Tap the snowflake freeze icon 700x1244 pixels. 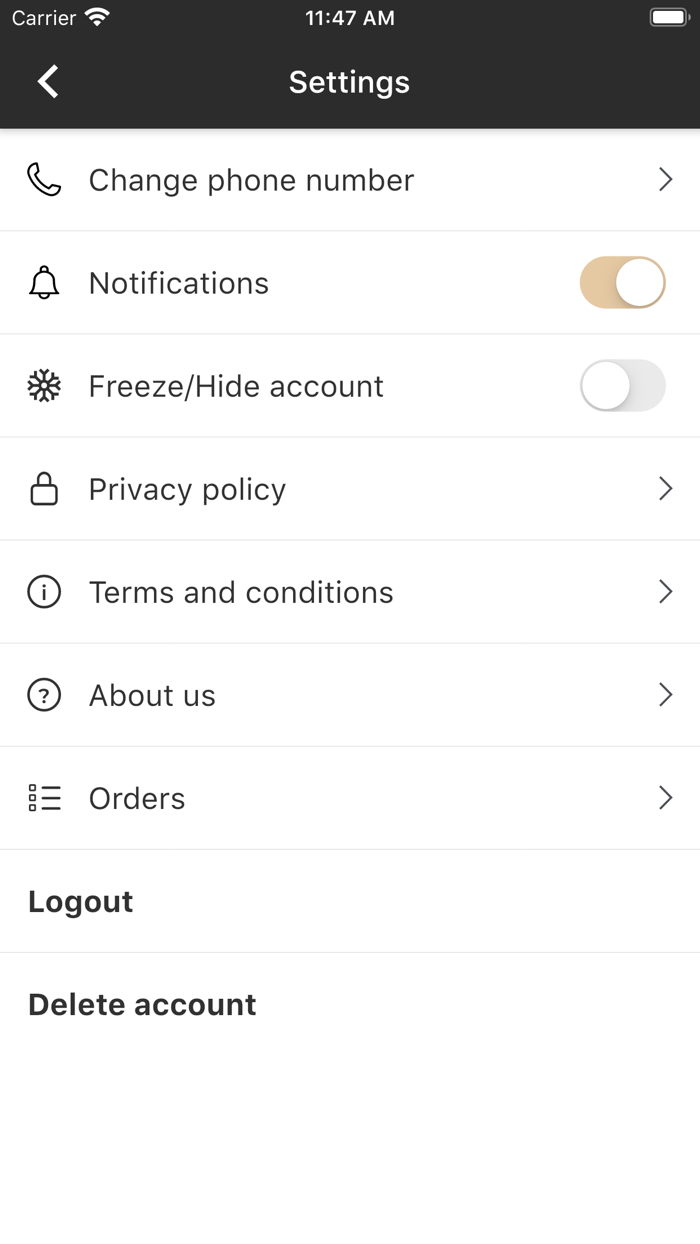(x=44, y=386)
